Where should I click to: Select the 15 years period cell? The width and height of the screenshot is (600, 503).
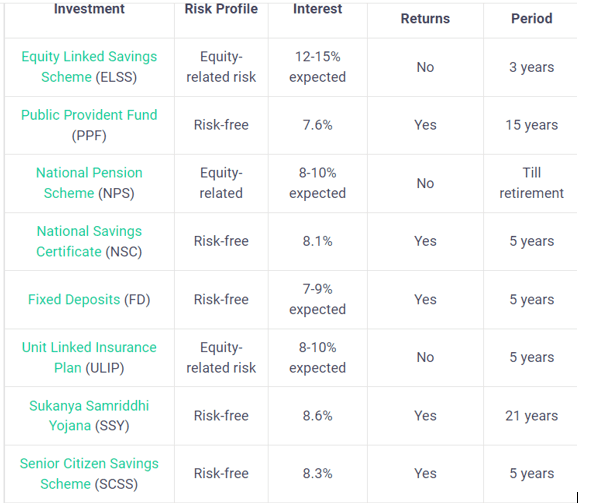[x=532, y=125]
